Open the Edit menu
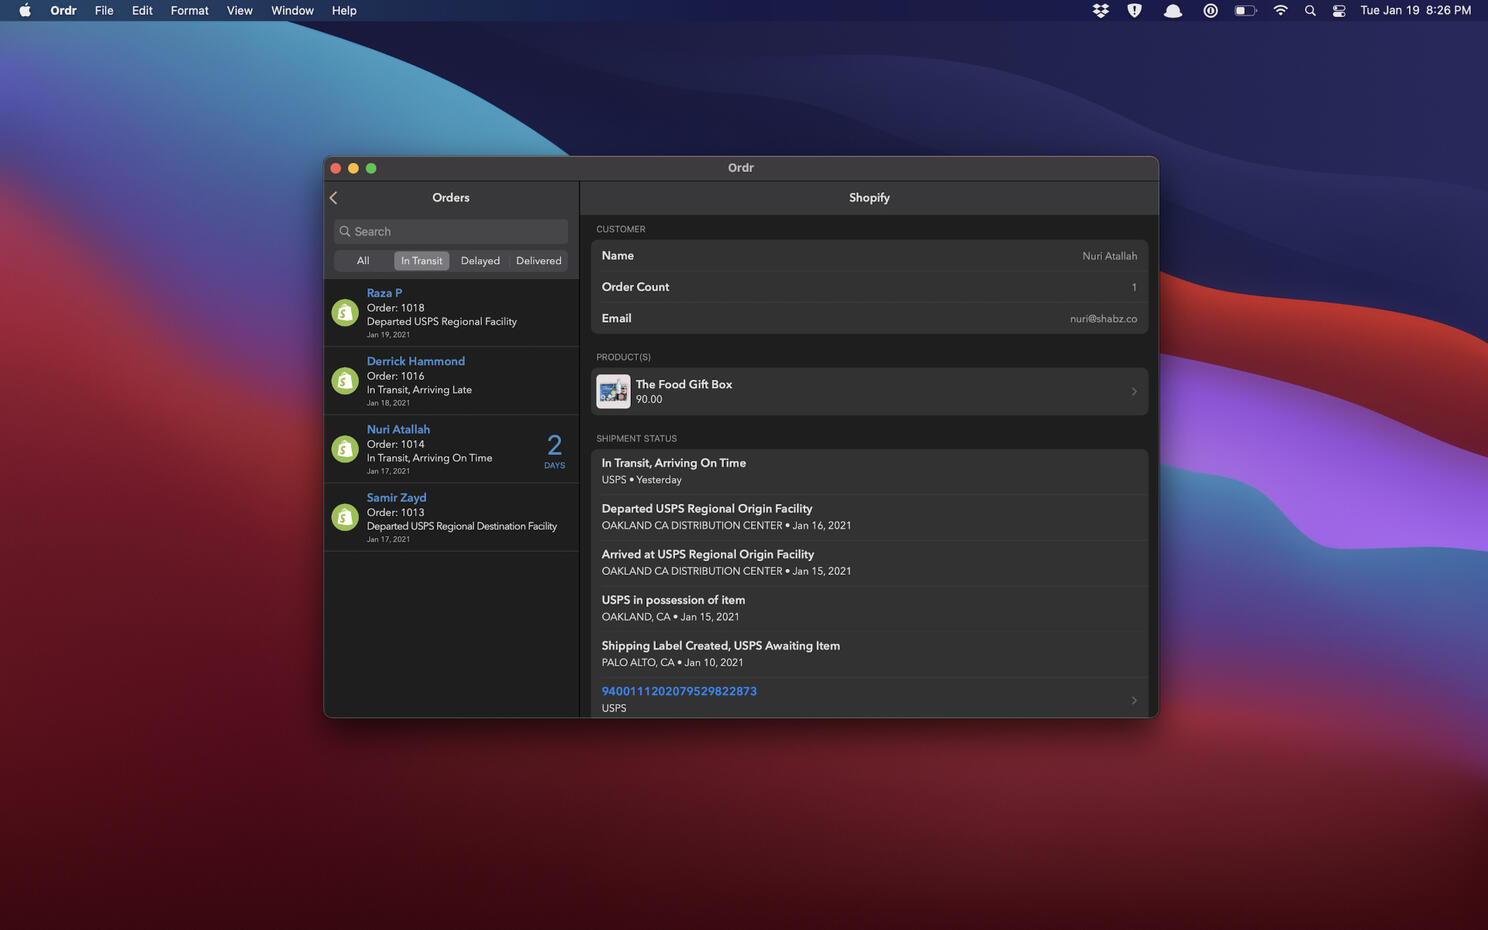 pyautogui.click(x=142, y=10)
